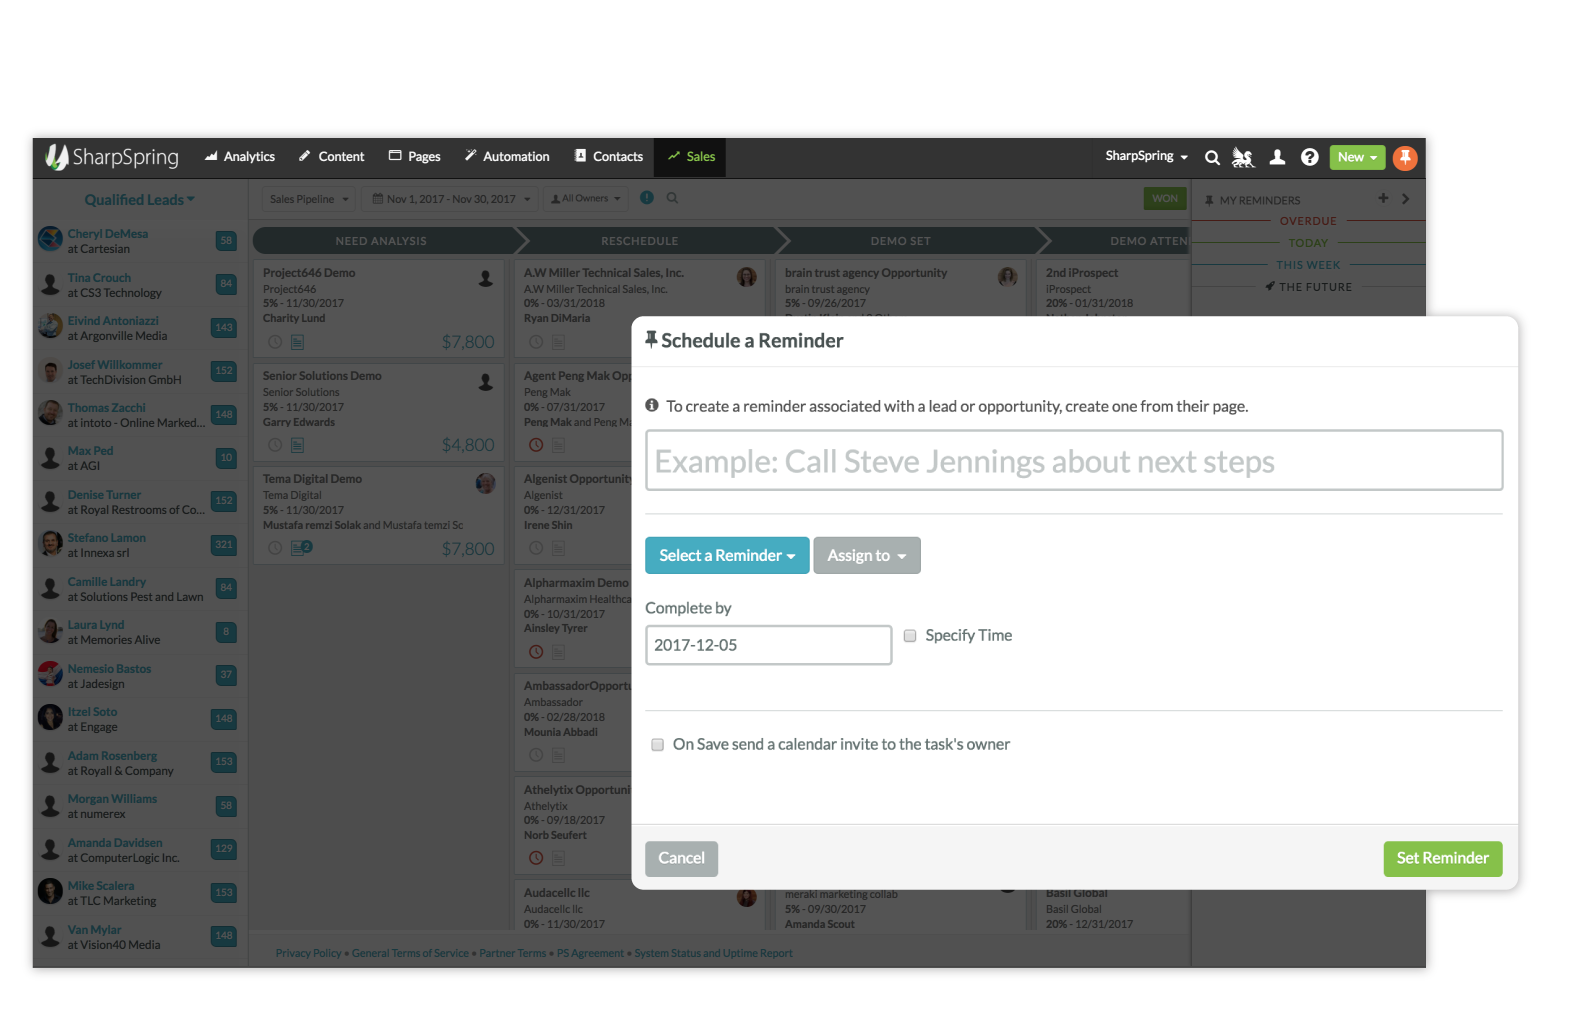Open the global search icon in top bar
Viewport: 1594px width, 1030px height.
[x=1212, y=157]
